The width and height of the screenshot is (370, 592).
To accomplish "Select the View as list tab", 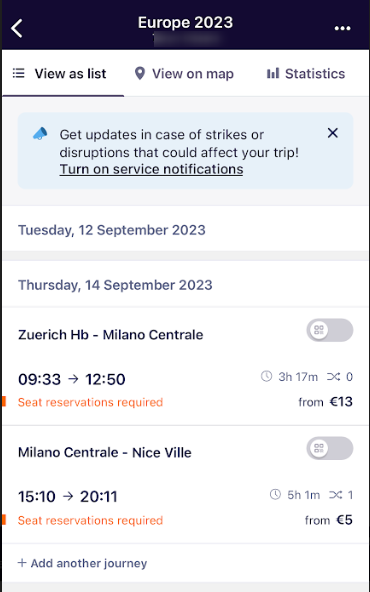I will (63, 73).
